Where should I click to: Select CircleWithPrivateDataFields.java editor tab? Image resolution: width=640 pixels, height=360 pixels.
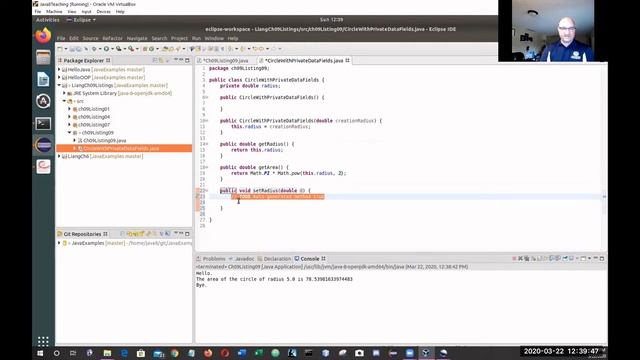(x=304, y=60)
